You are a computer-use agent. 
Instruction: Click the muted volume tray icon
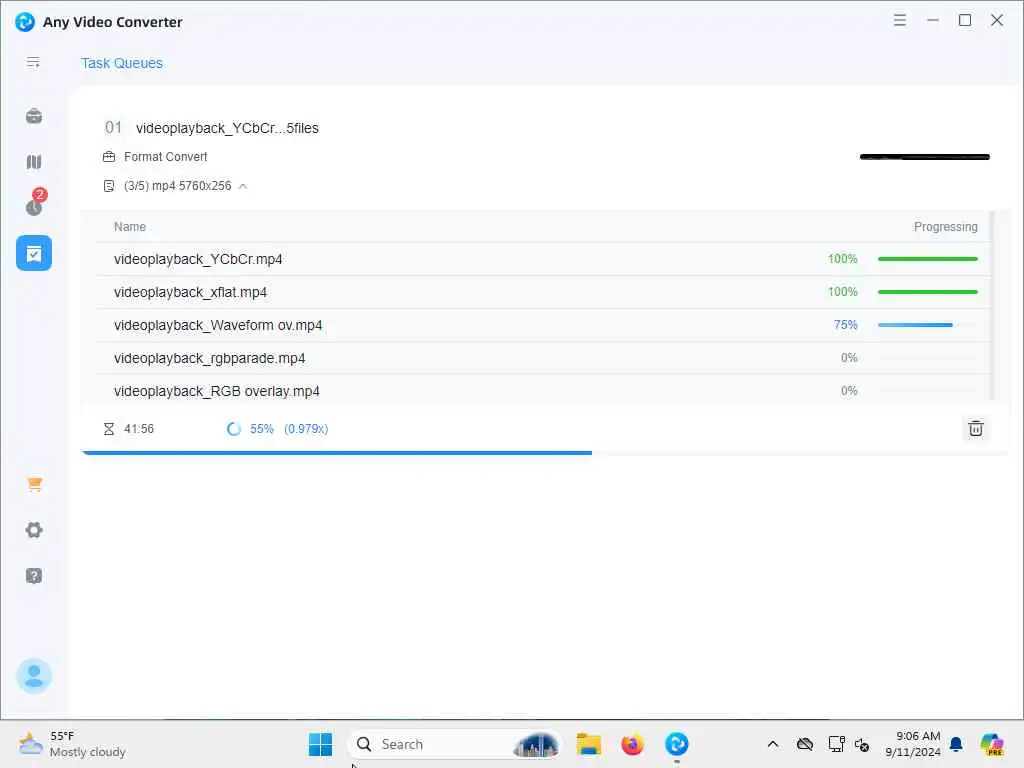861,744
